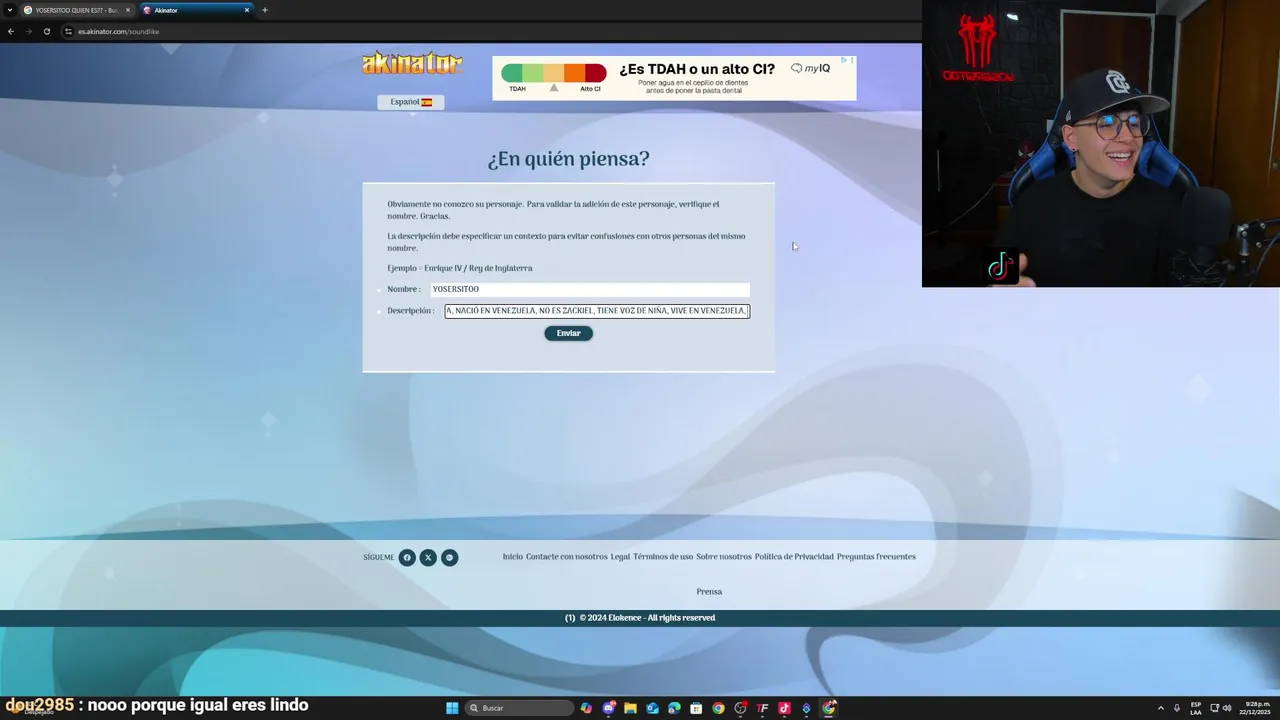Viewport: 1280px width, 720px height.
Task: Submit the form with Enviar
Action: pyautogui.click(x=568, y=333)
